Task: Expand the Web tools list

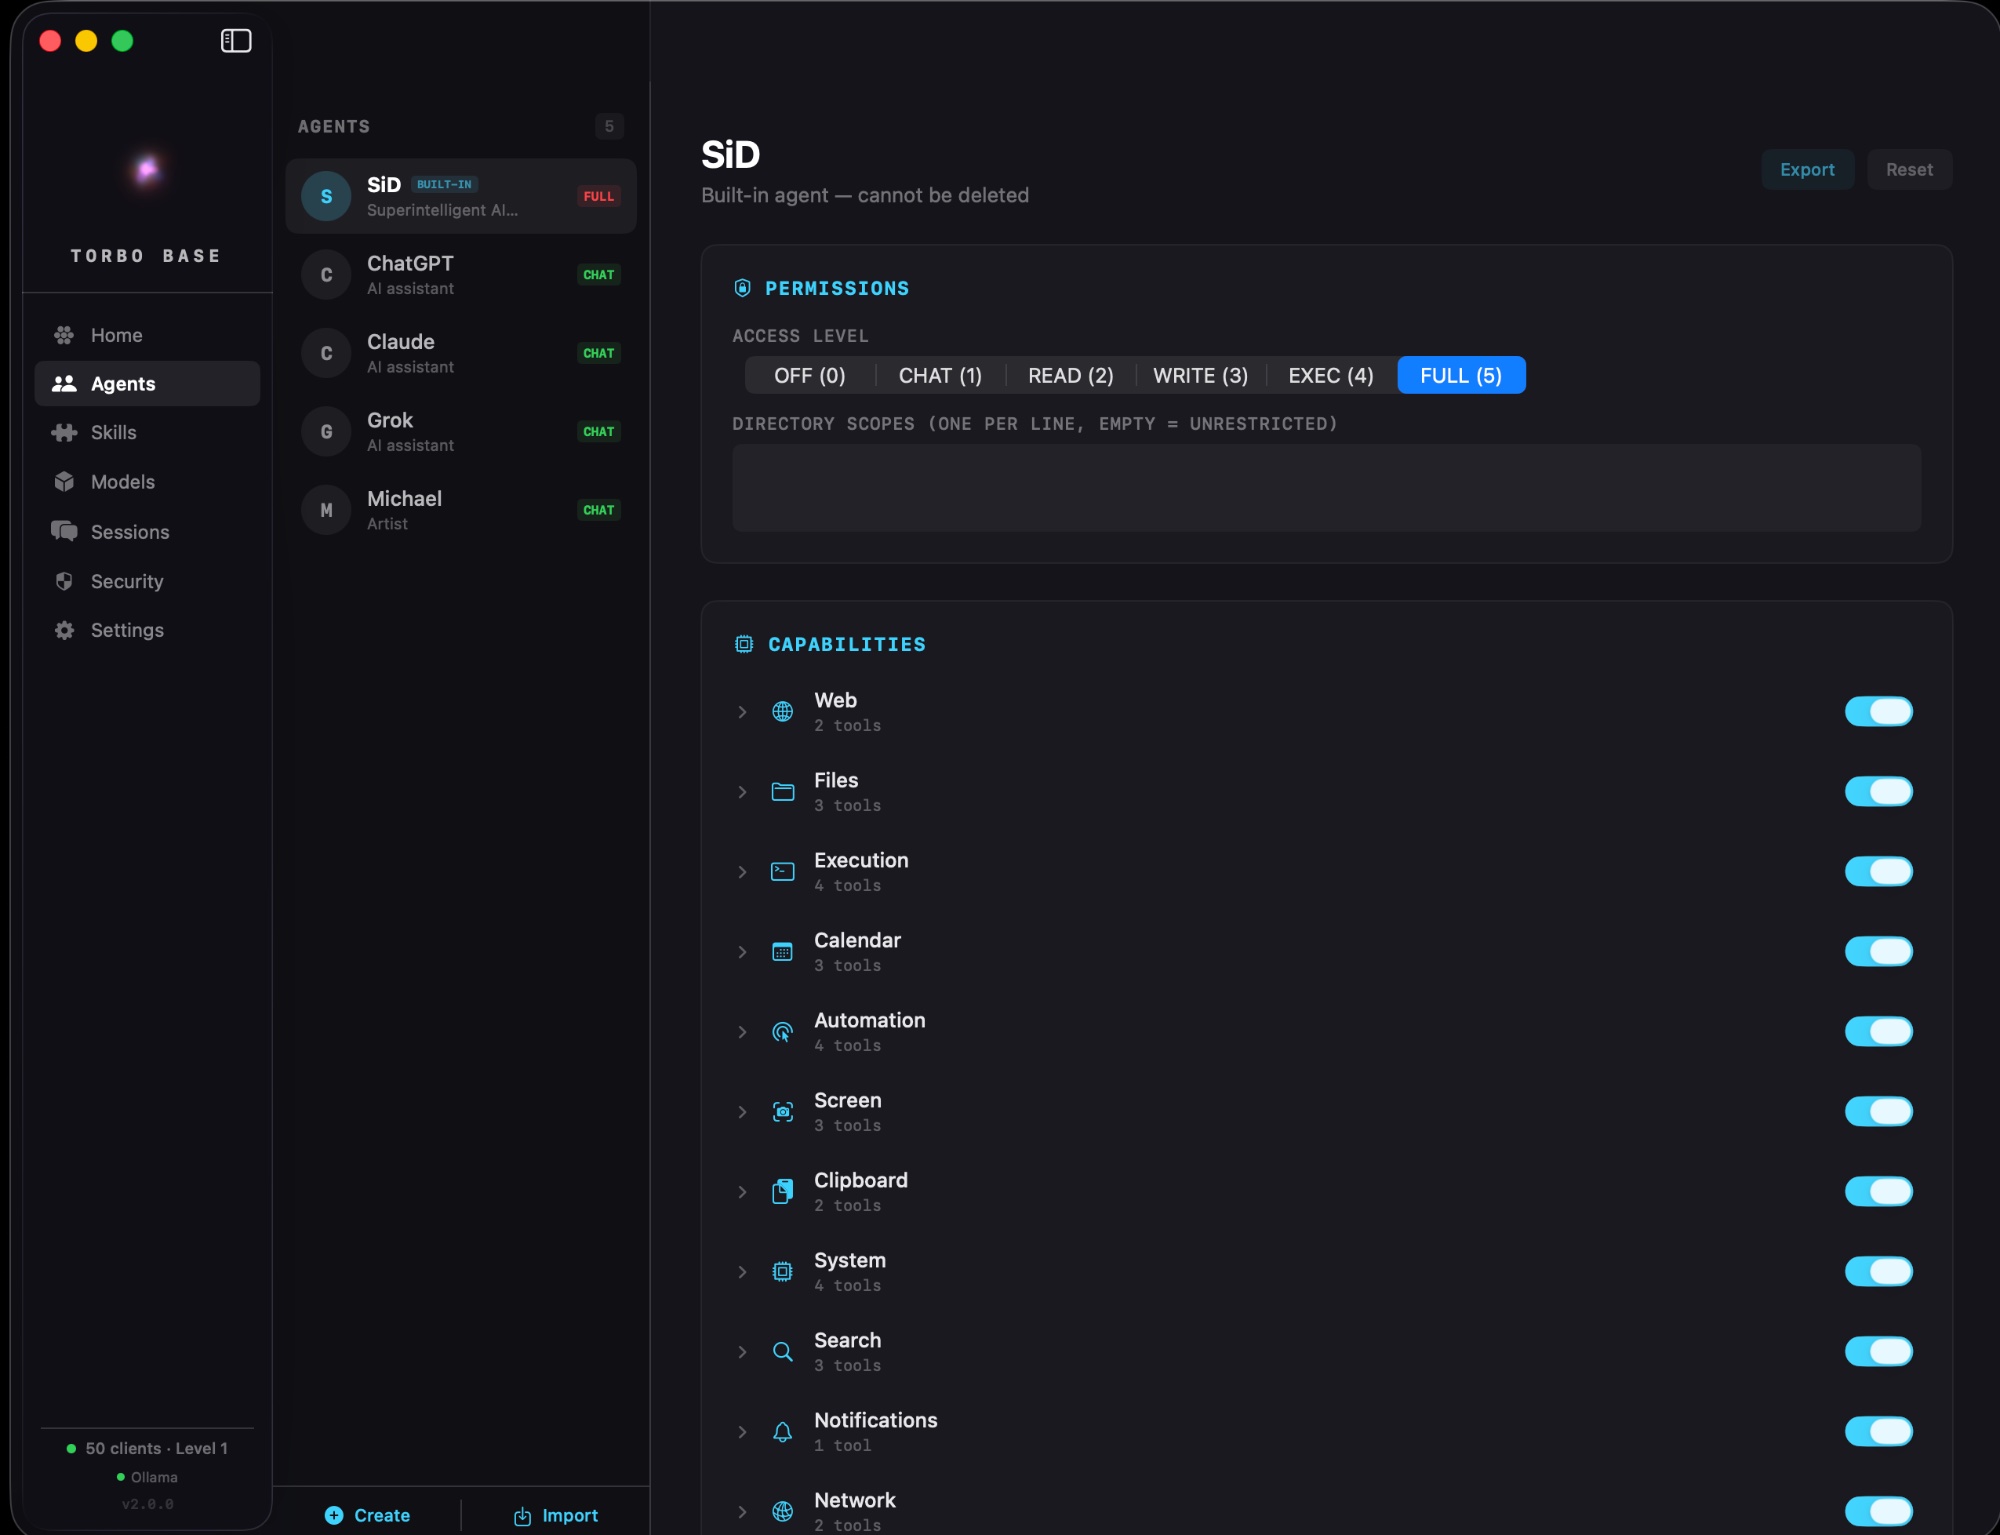Action: [x=743, y=711]
